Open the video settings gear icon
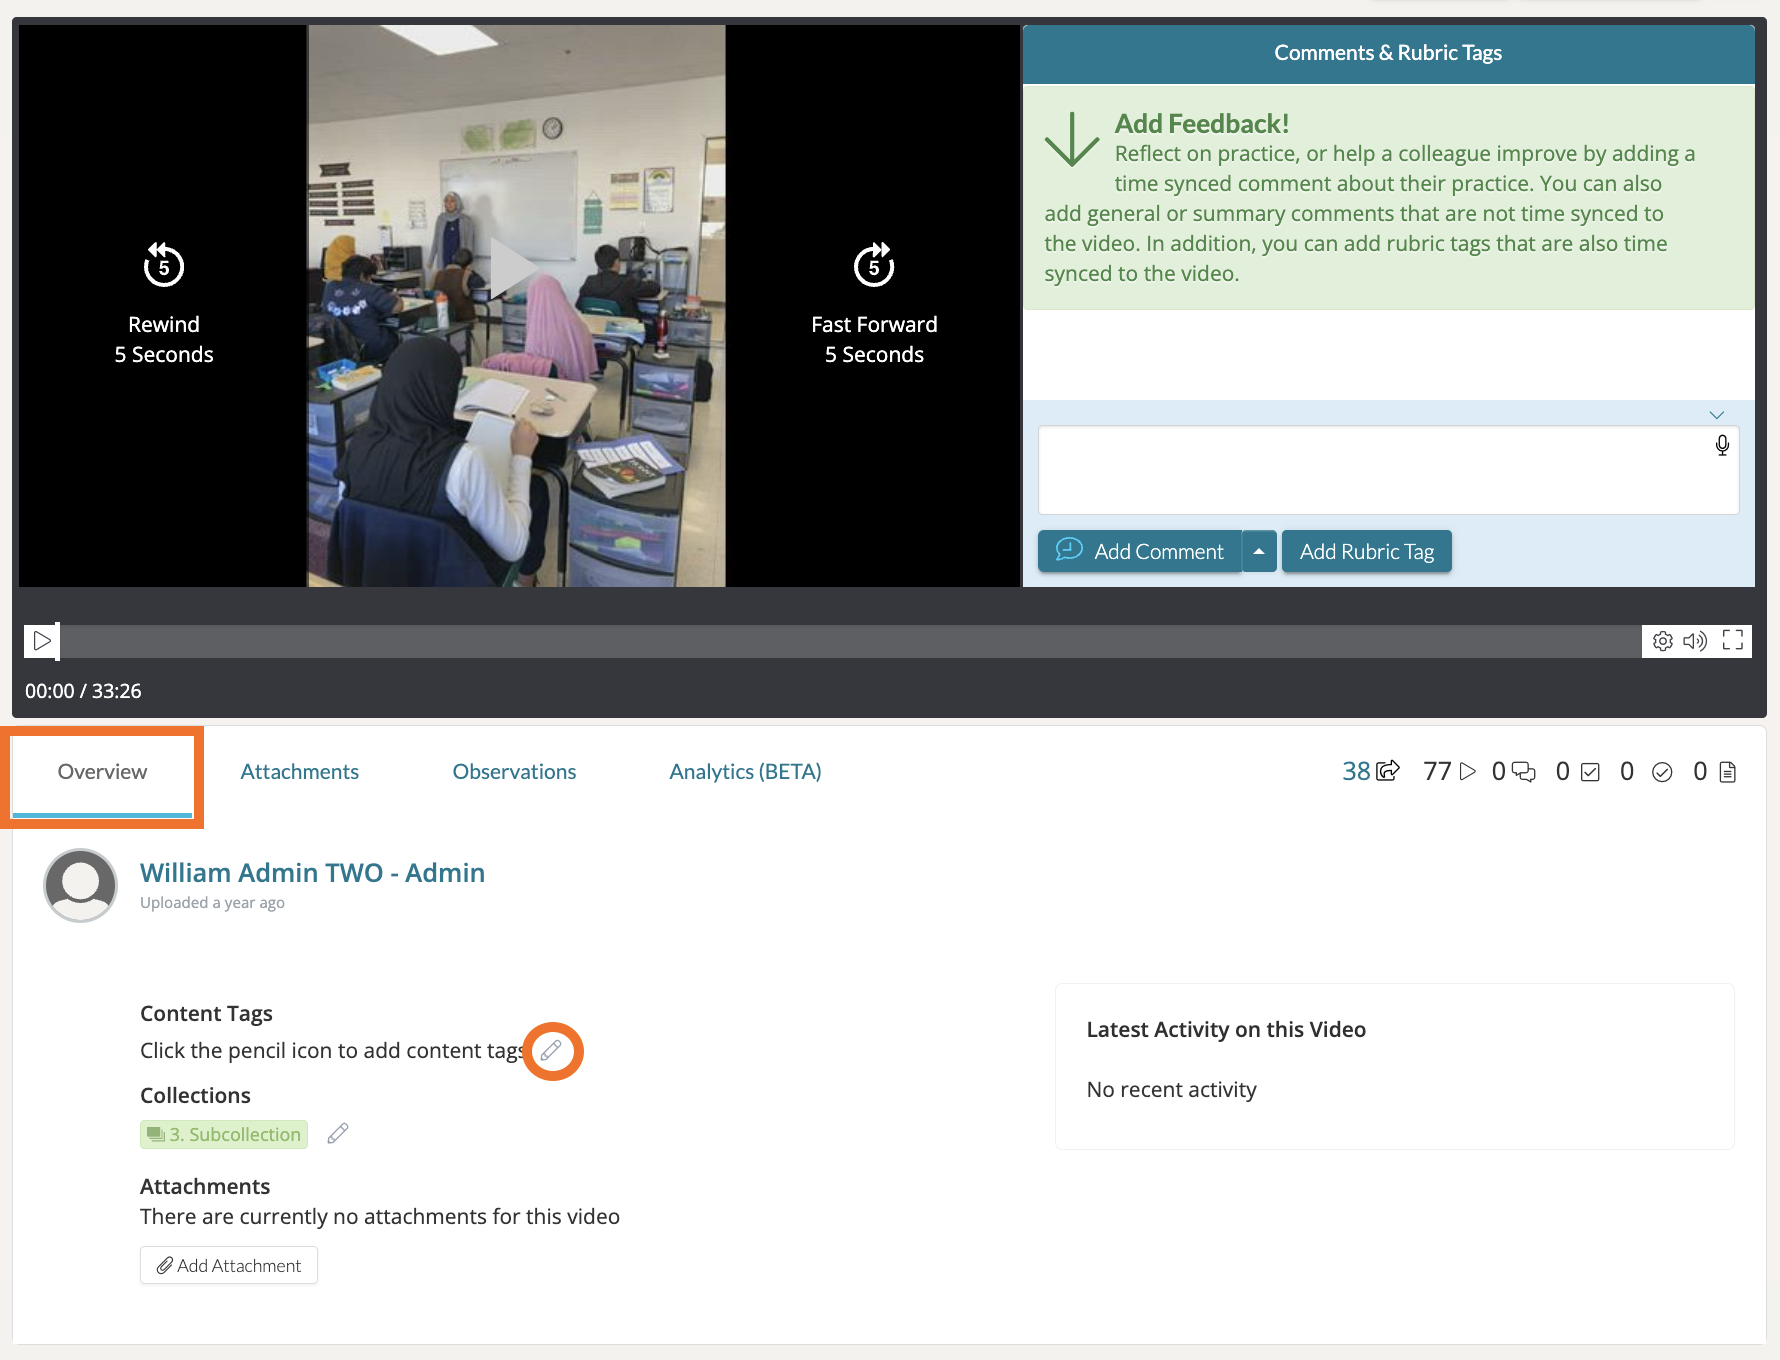 1662,641
